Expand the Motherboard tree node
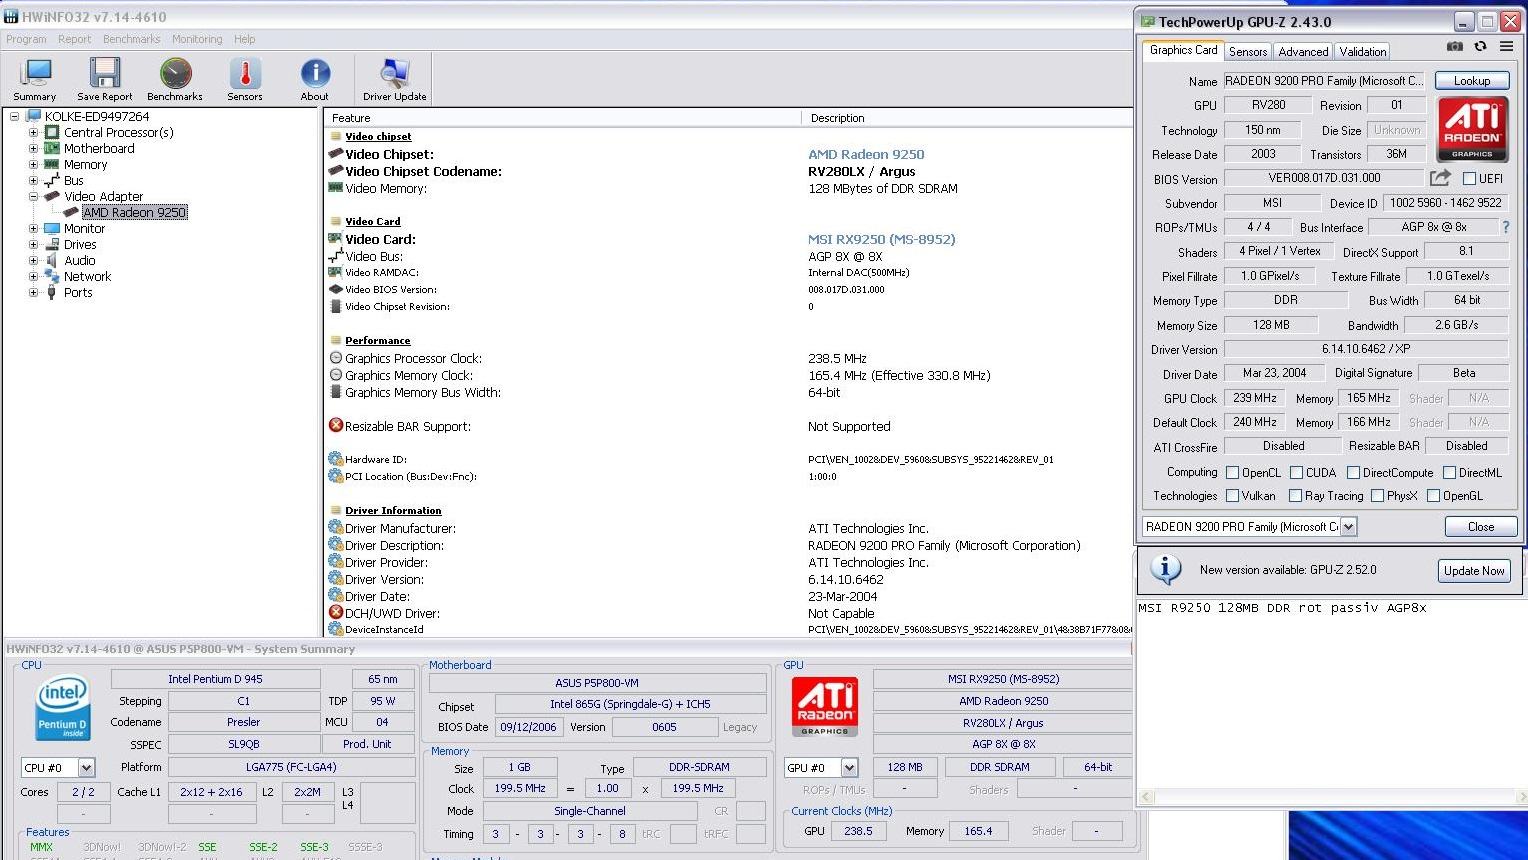 (33, 148)
